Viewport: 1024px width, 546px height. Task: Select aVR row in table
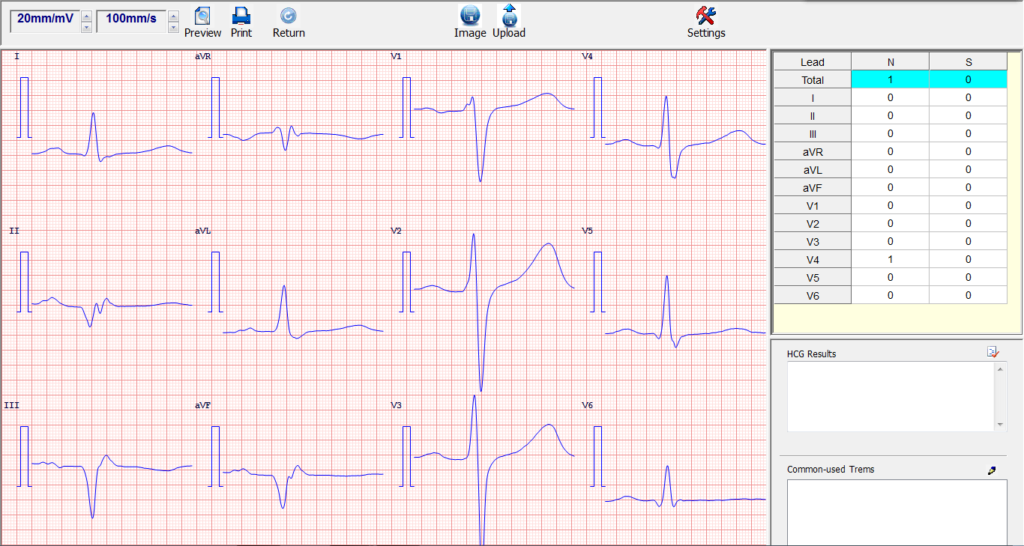(891, 152)
